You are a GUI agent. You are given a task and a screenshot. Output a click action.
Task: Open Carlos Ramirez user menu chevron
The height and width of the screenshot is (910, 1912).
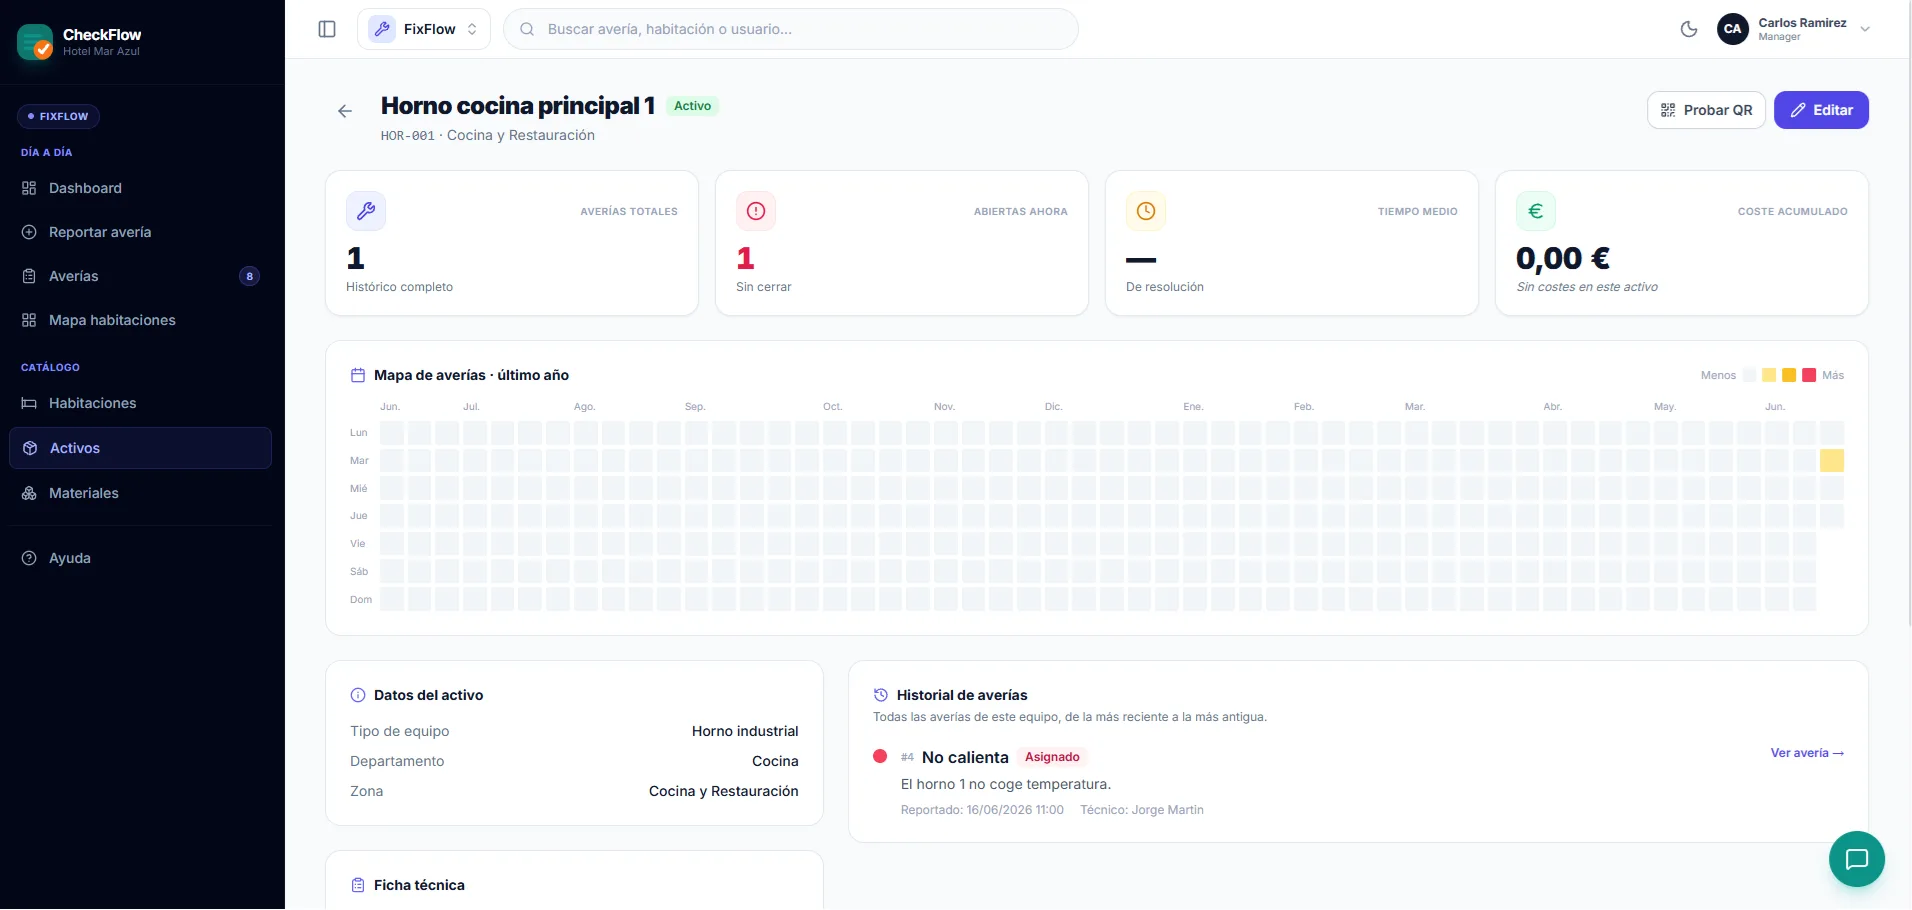(1865, 29)
